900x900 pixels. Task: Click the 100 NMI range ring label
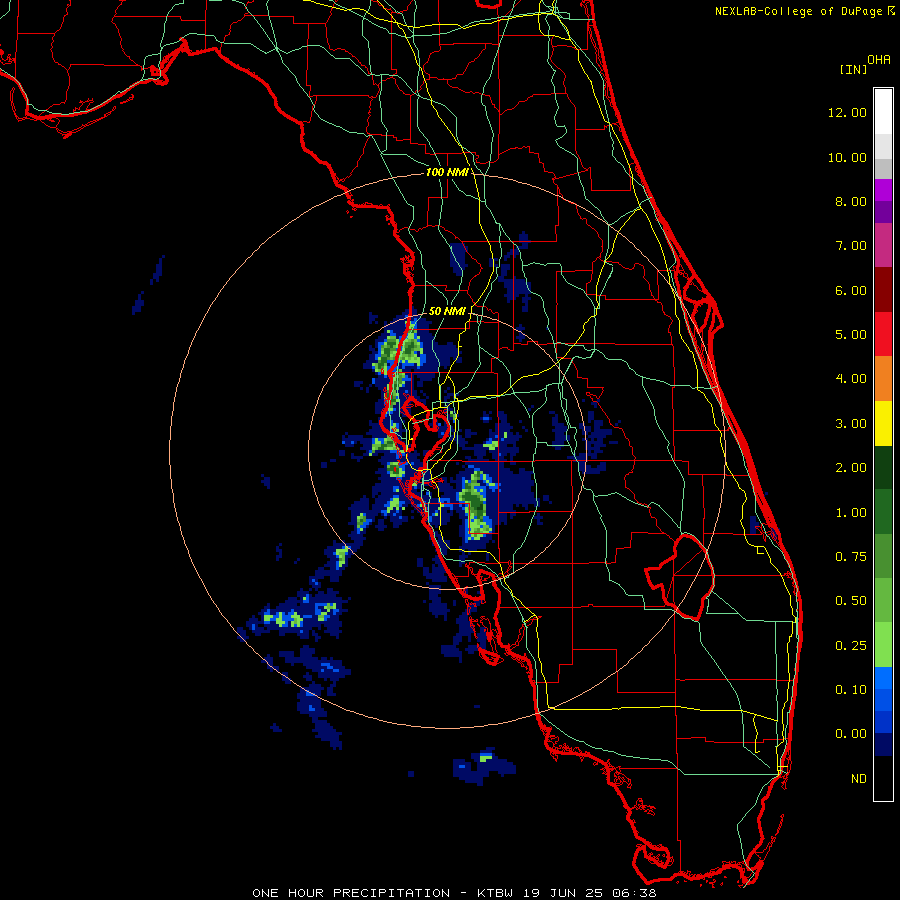(x=447, y=172)
